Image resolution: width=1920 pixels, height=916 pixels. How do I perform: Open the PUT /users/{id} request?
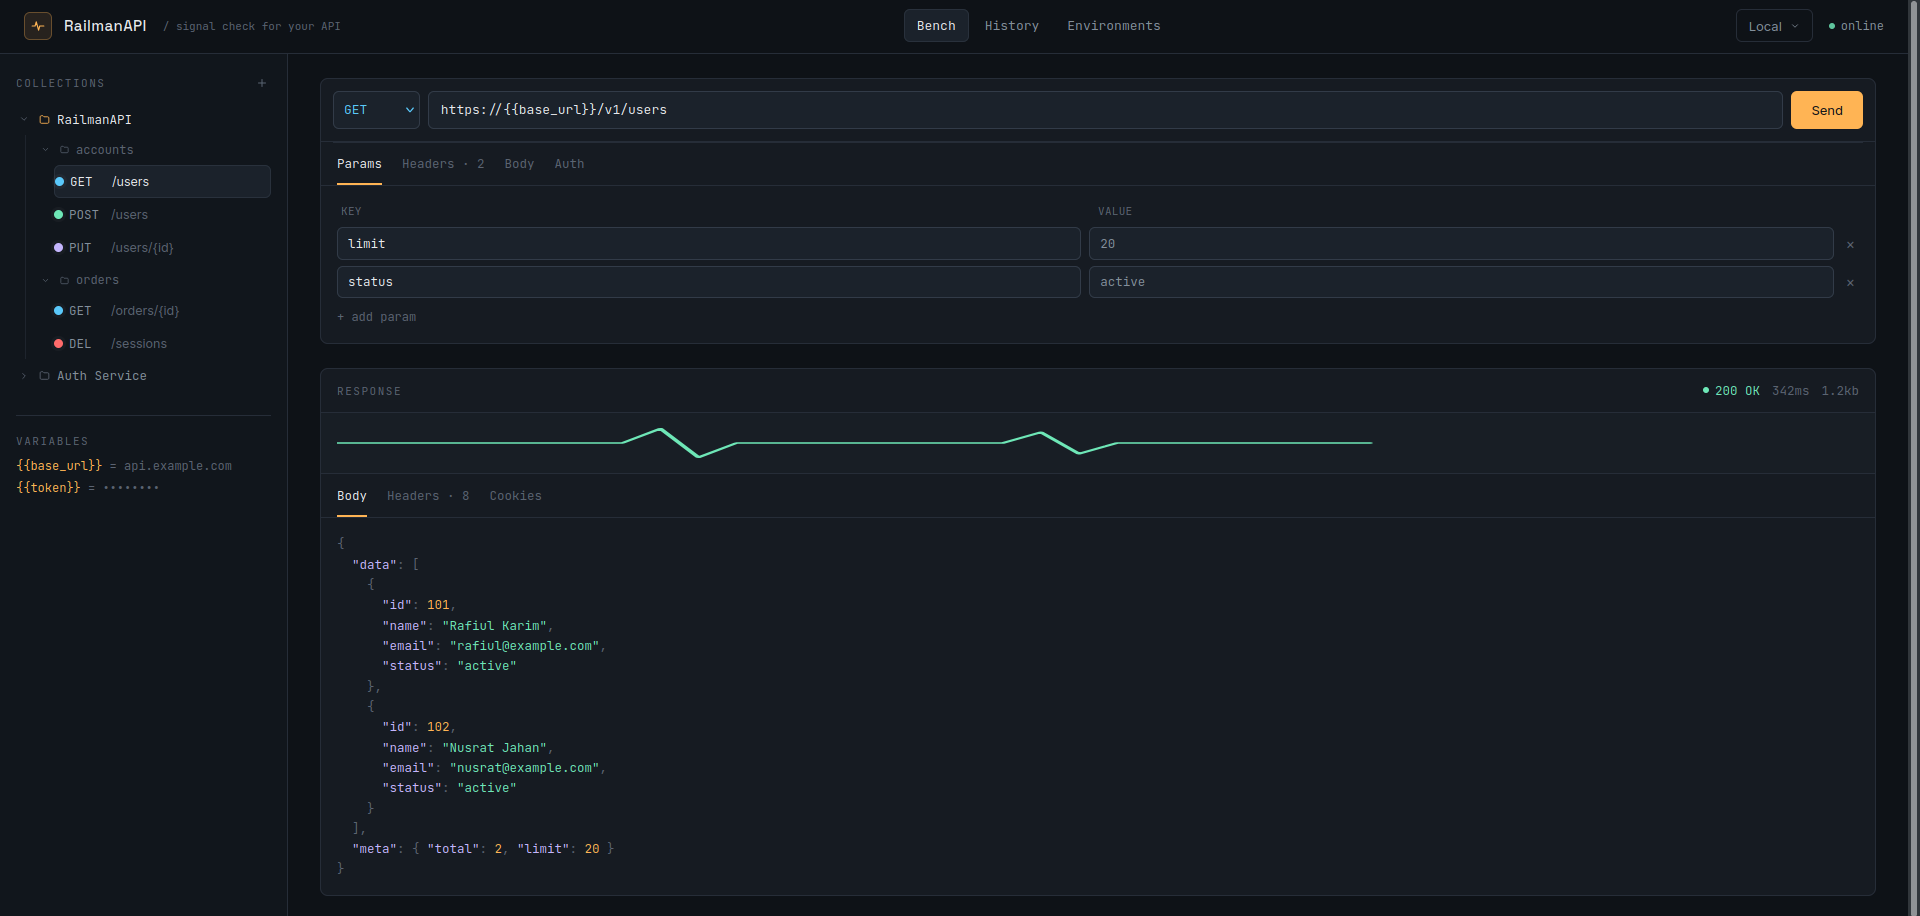pyautogui.click(x=162, y=248)
